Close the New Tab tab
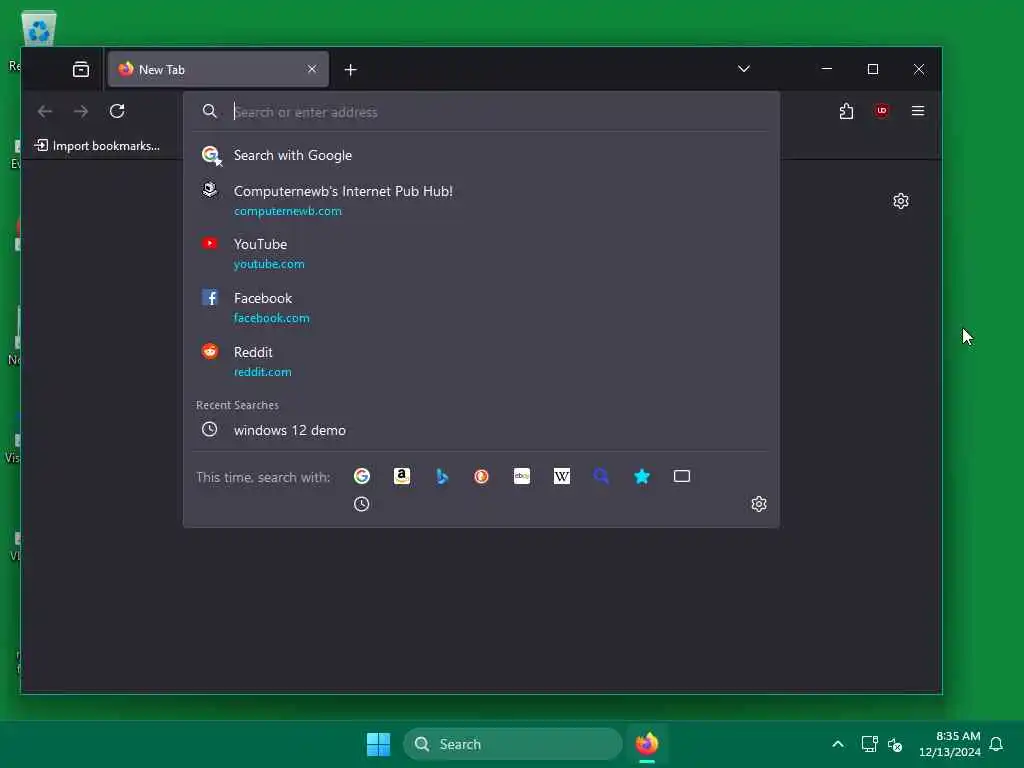The image size is (1024, 768). pos(312,69)
